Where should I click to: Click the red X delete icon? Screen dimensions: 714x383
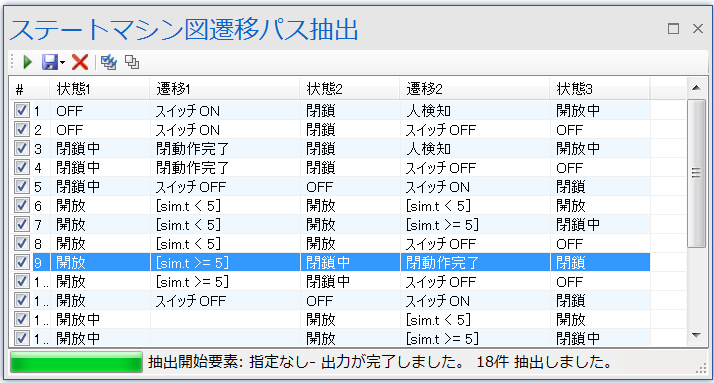pyautogui.click(x=80, y=62)
